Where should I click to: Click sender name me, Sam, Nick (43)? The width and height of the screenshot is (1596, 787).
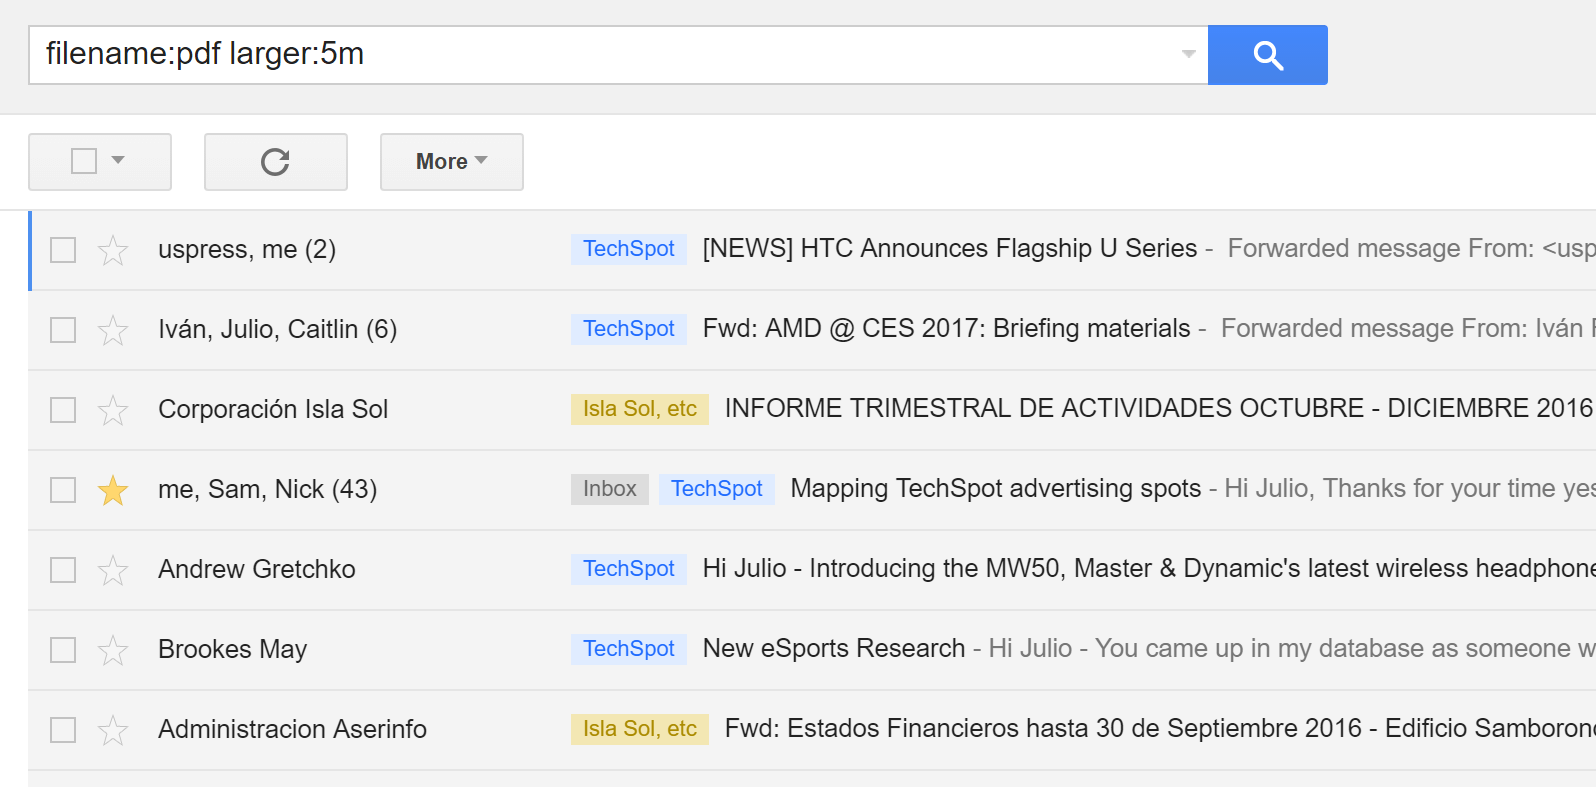click(x=268, y=490)
